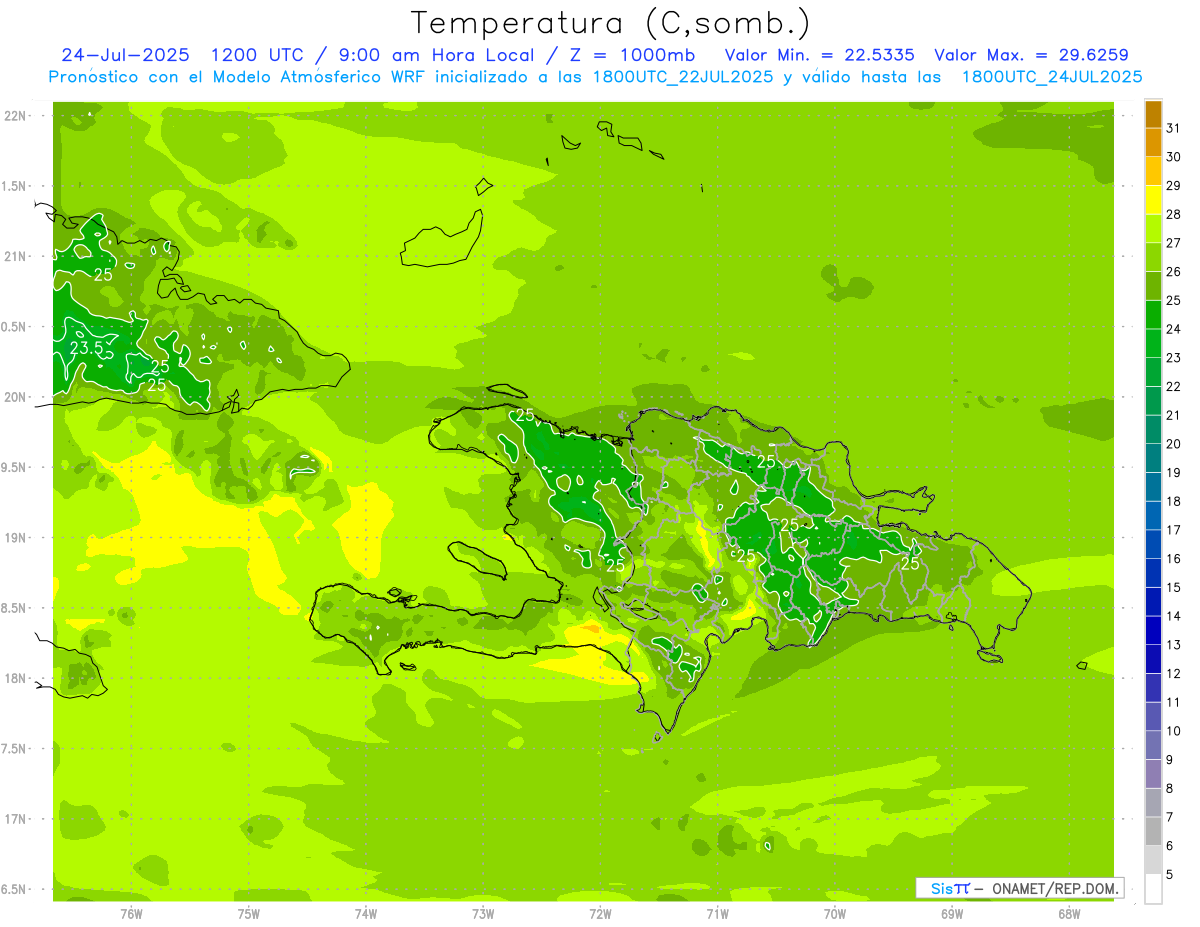Click the '9.5N' latitude axis label
The width and height of the screenshot is (1200, 927).
tap(15, 467)
